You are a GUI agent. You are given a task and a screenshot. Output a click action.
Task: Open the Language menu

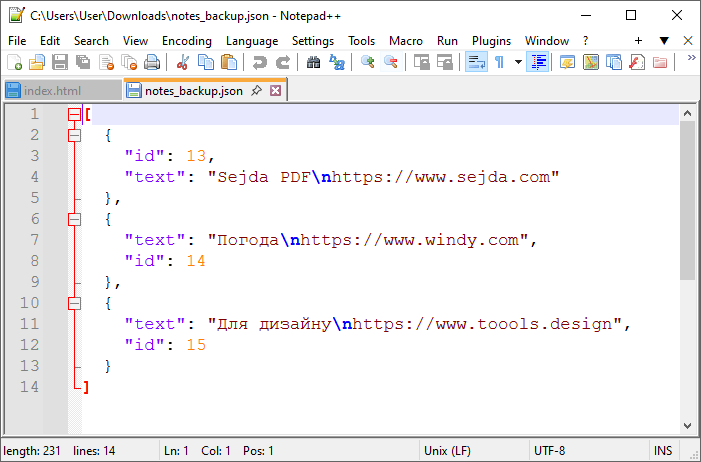(252, 41)
